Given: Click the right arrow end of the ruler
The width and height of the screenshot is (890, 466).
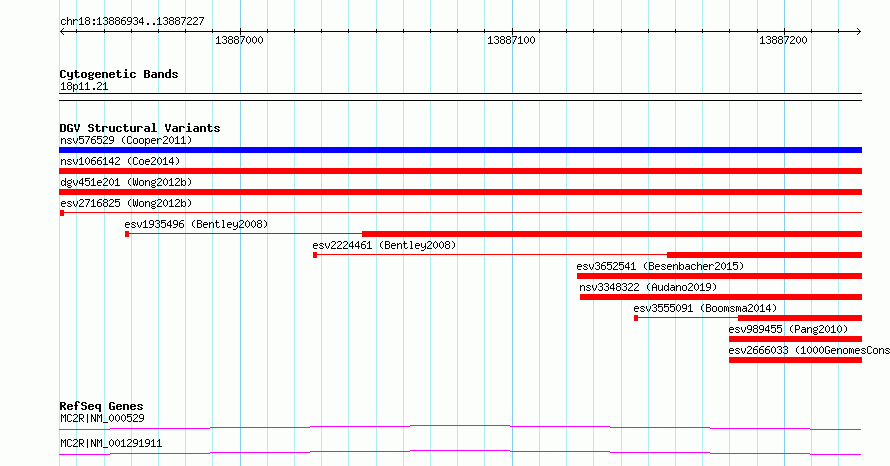Looking at the screenshot, I should coord(859,31).
